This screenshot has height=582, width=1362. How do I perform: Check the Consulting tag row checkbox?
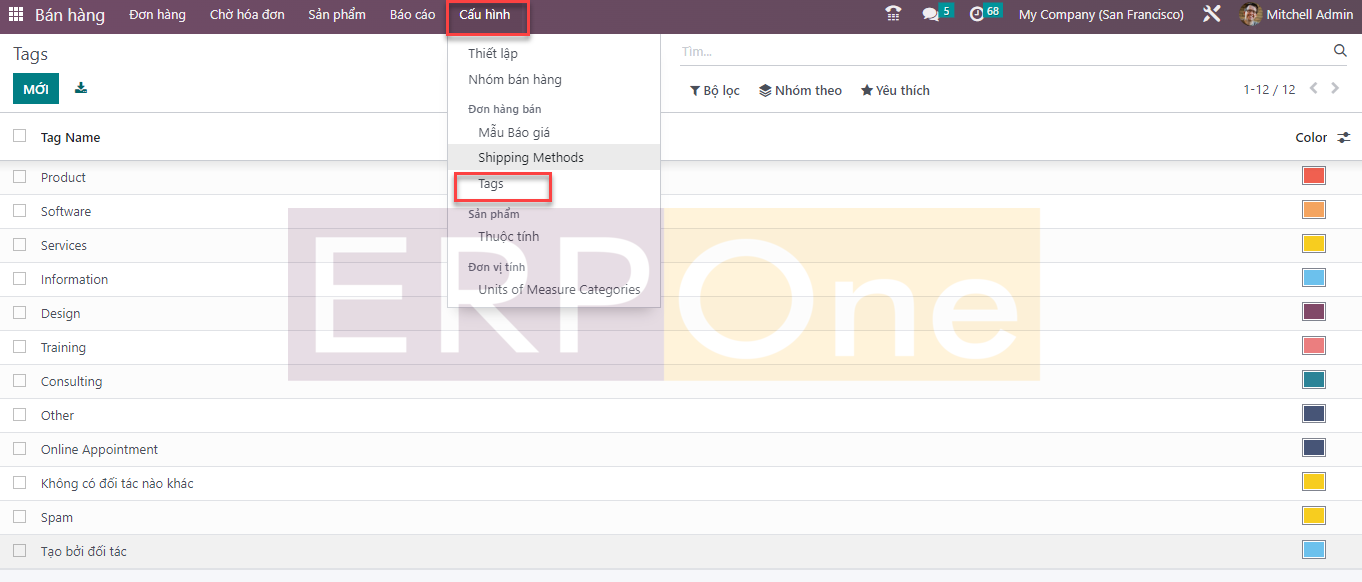pos(20,381)
